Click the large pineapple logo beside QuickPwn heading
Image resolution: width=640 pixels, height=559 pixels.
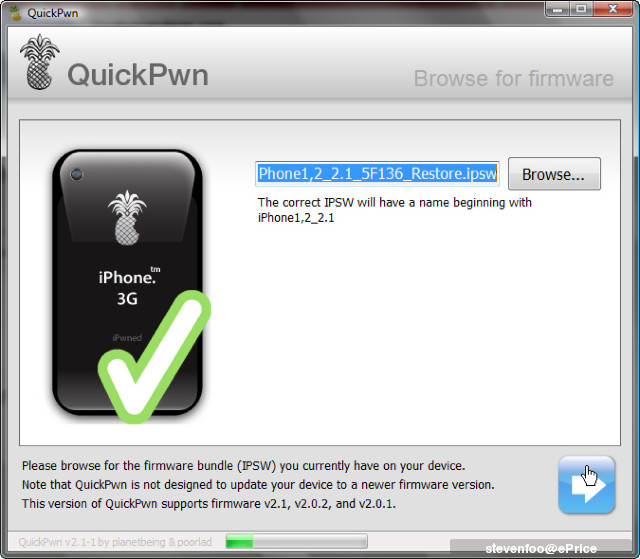coord(39,62)
